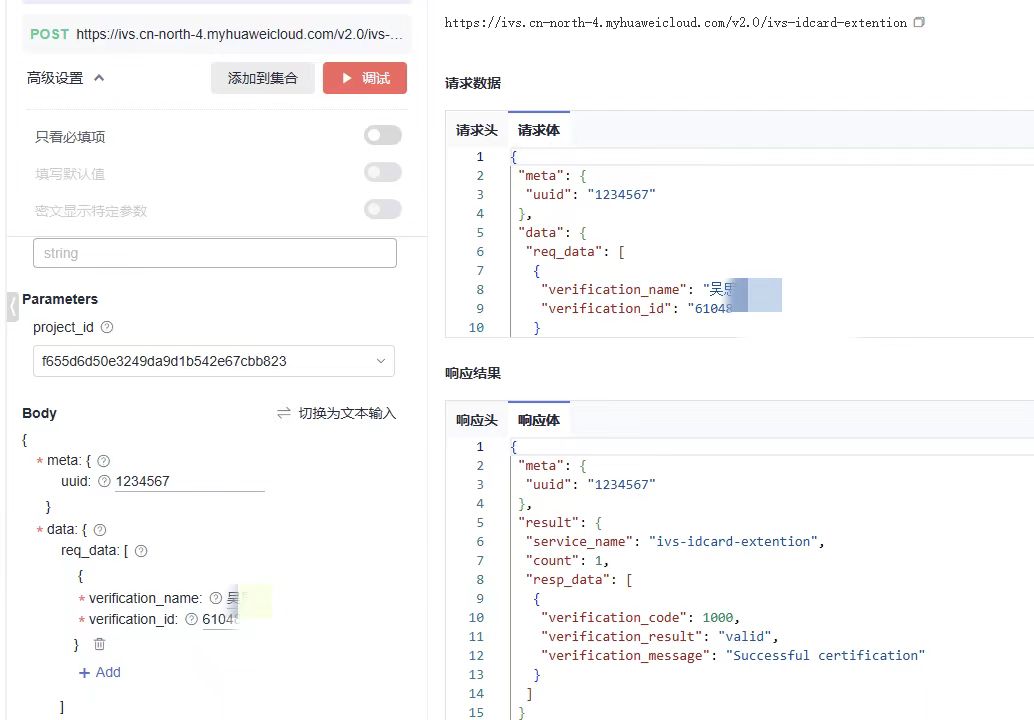Click the POST request URL text

click(x=239, y=34)
